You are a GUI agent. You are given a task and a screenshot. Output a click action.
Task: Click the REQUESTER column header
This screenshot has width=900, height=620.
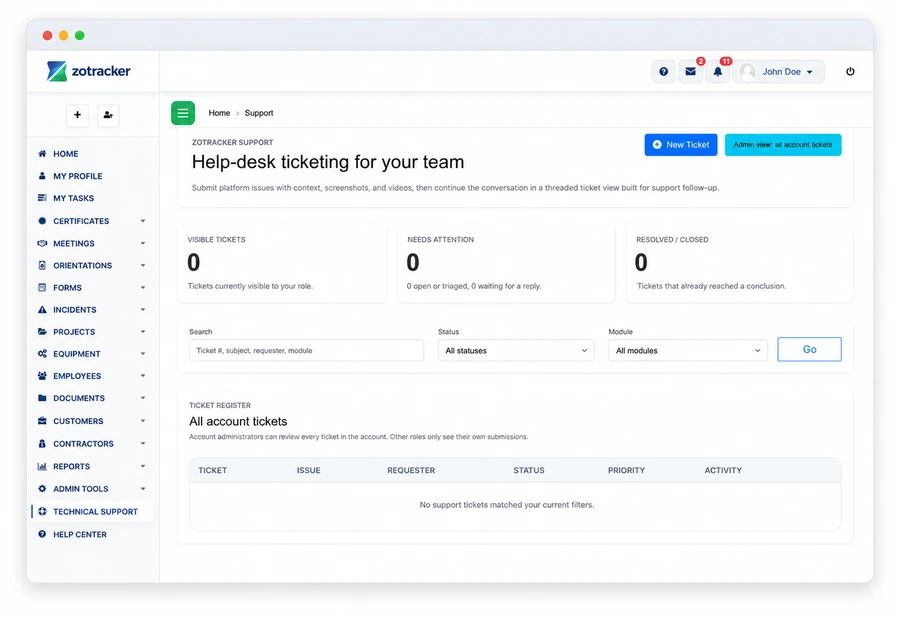[411, 470]
